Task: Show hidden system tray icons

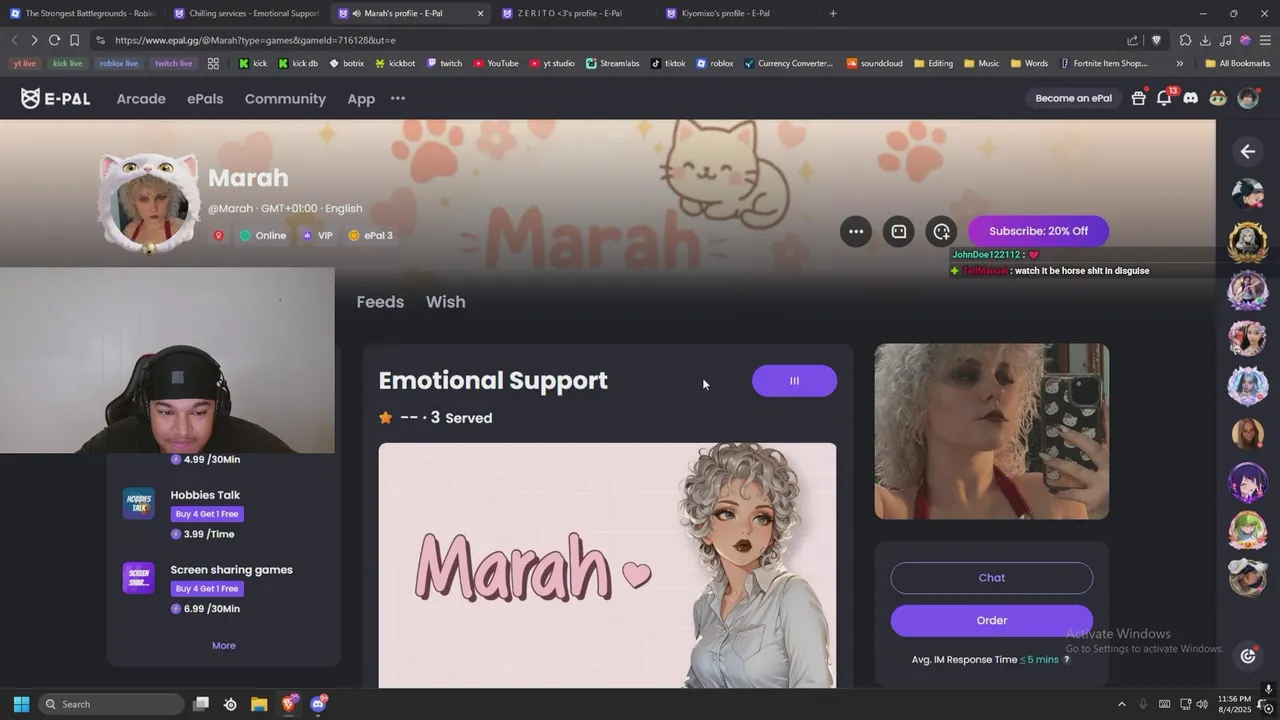Action: [x=1121, y=704]
